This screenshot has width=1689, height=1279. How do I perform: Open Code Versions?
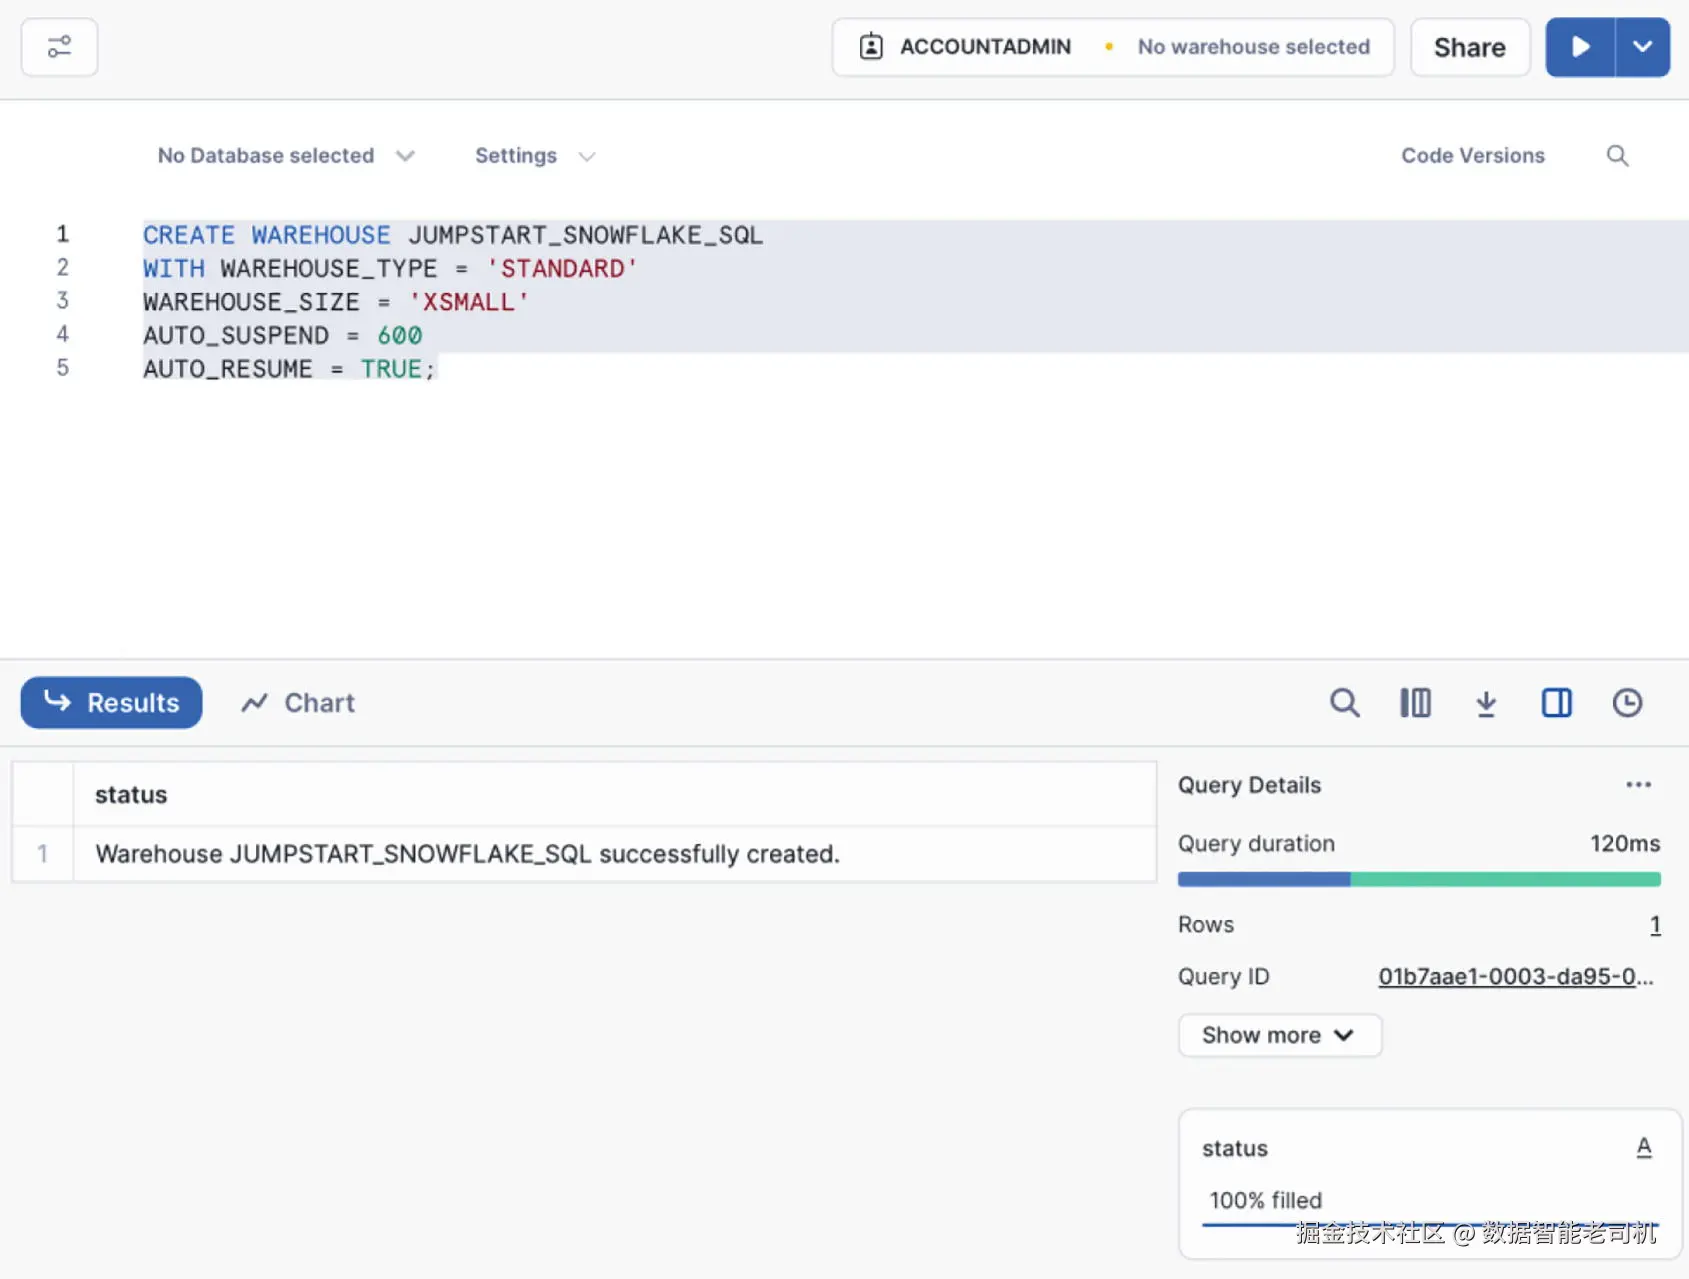click(1472, 156)
